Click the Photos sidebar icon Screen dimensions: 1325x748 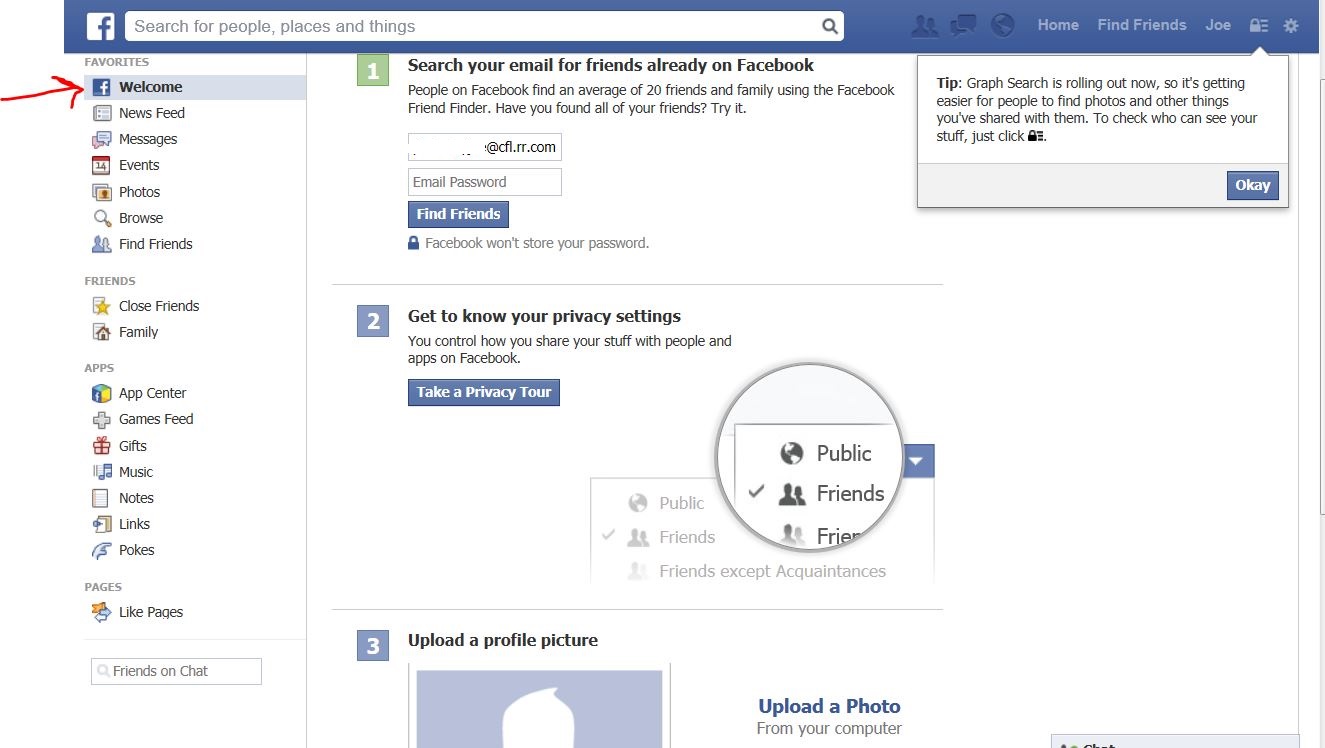(x=101, y=192)
